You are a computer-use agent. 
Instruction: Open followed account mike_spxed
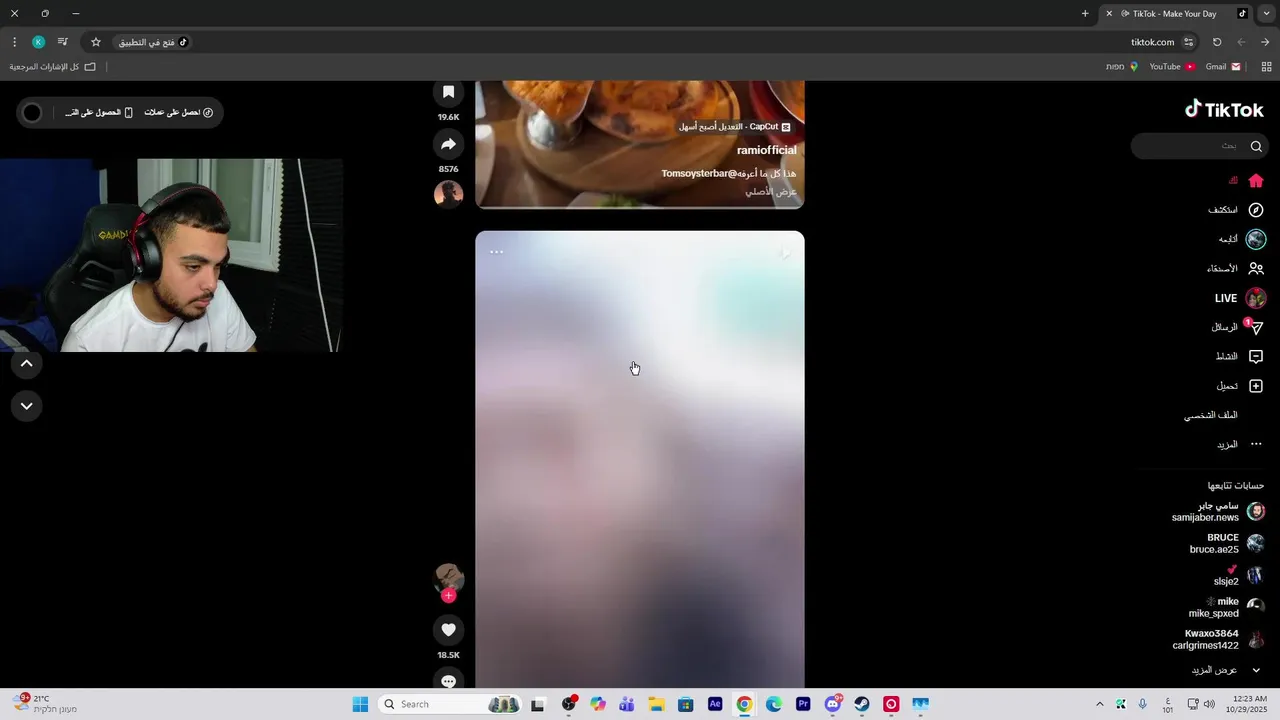(1226, 608)
